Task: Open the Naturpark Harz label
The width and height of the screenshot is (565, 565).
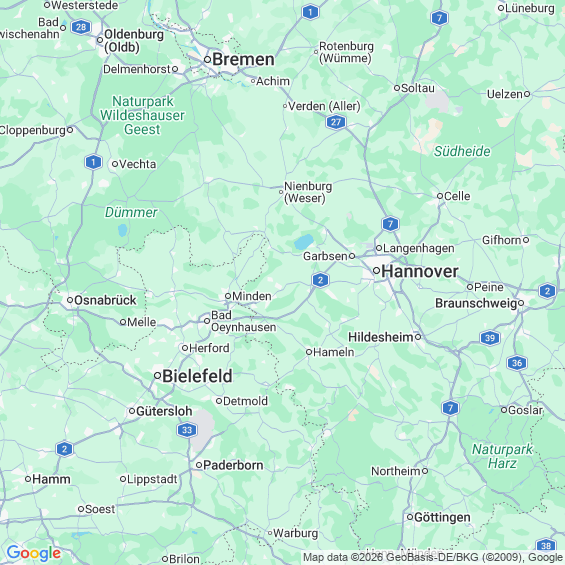Action: 502,456
